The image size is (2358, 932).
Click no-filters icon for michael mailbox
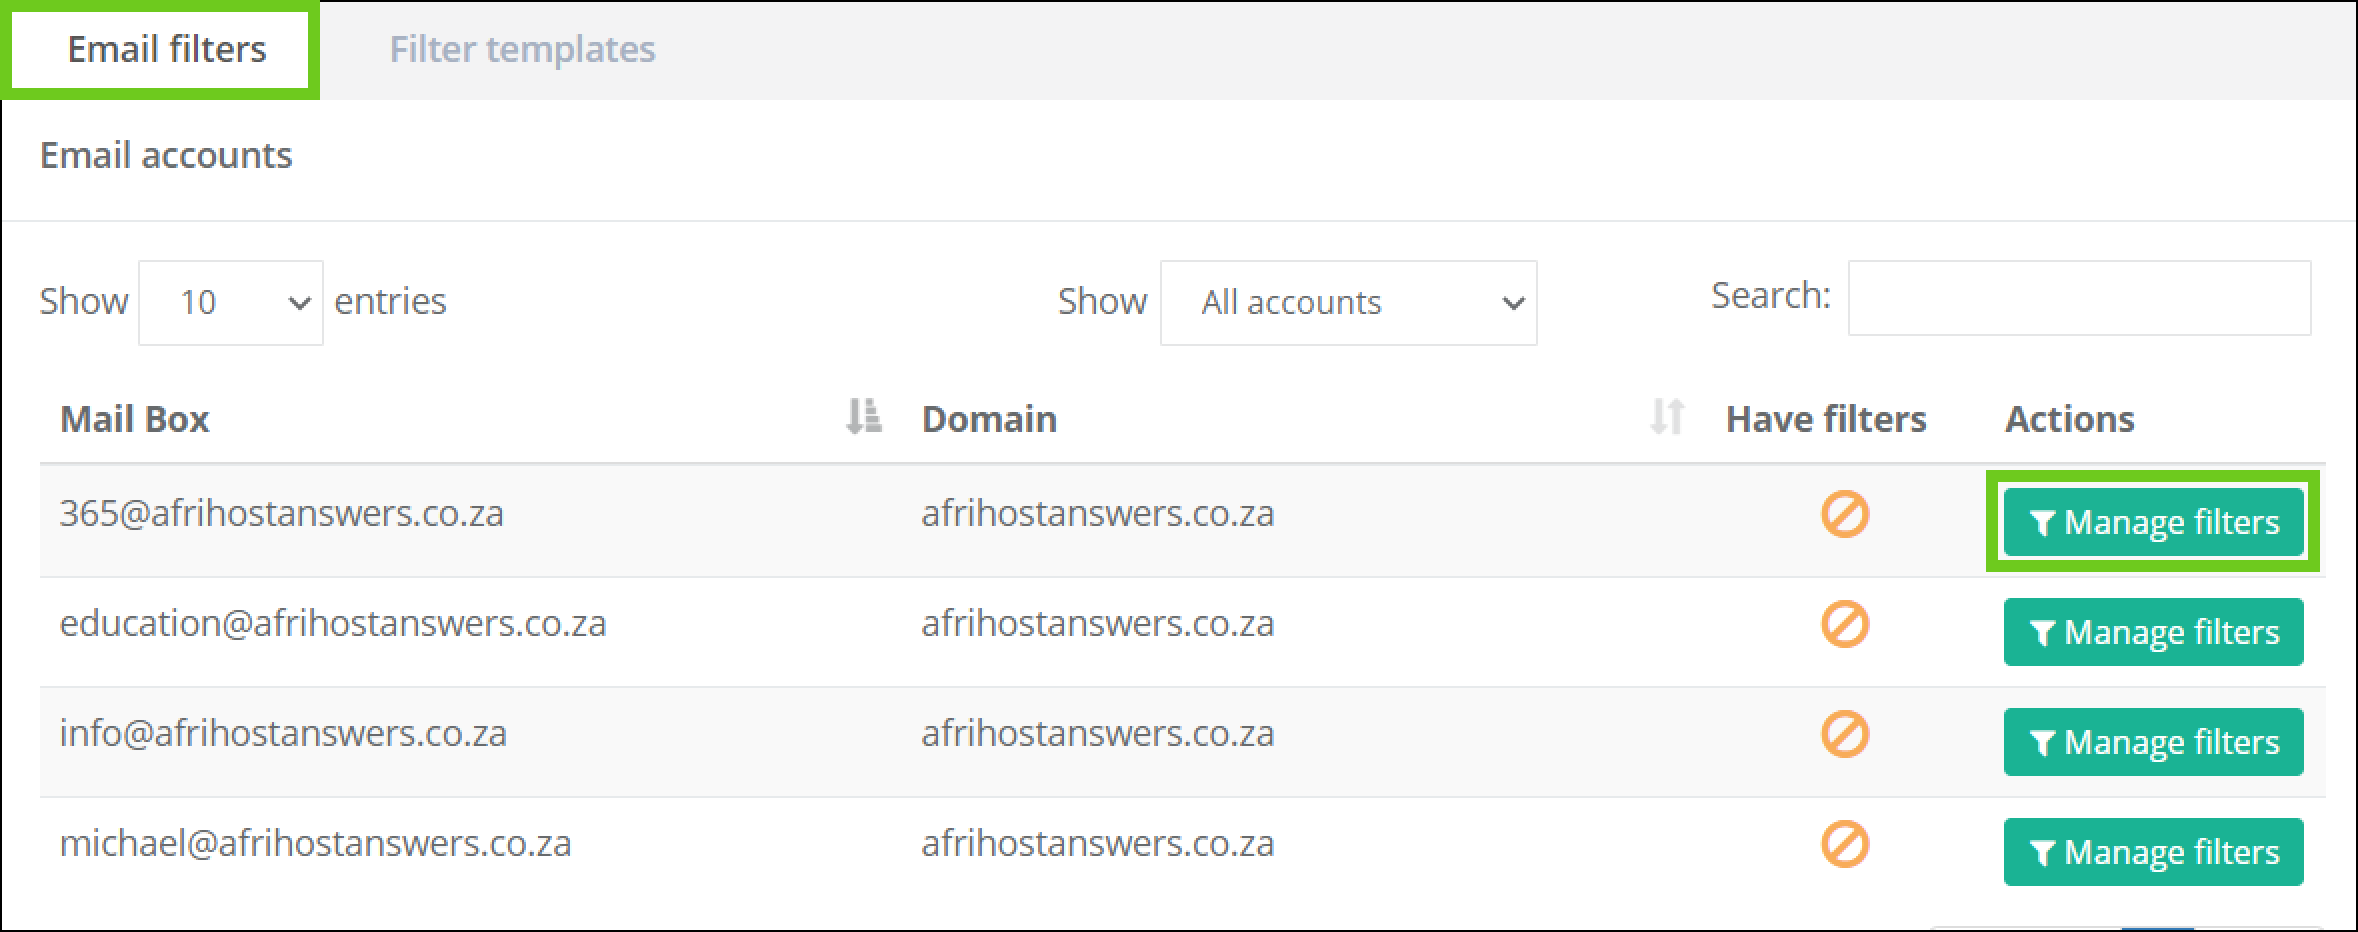pos(1844,845)
